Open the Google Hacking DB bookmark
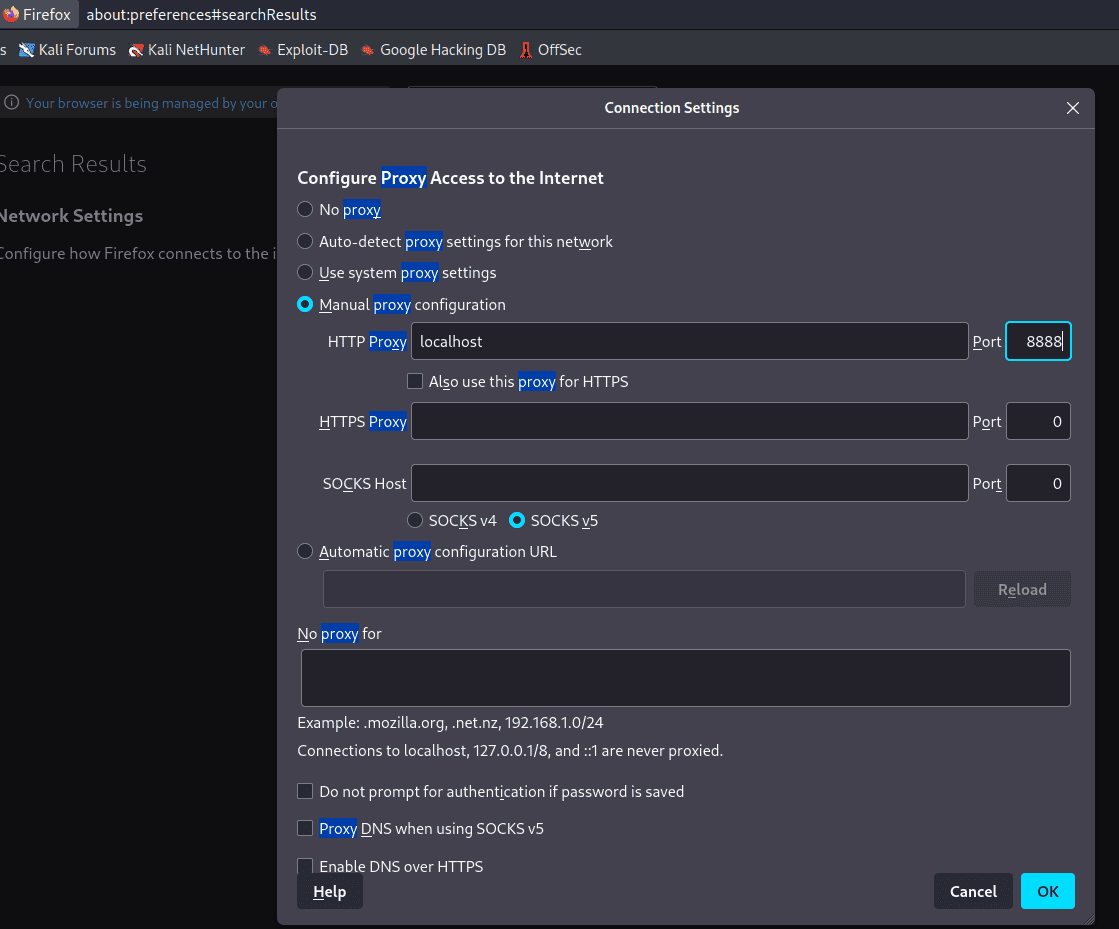This screenshot has height=929, width=1119. [434, 50]
